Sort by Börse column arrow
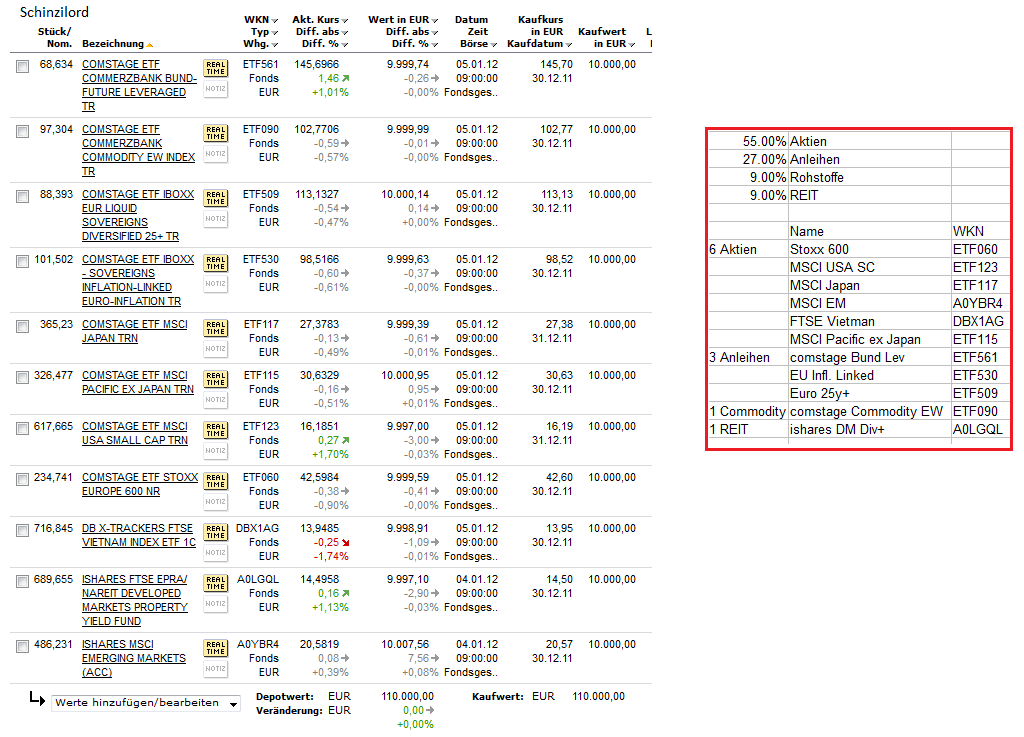Screen dimensions: 1024x737 (494, 44)
